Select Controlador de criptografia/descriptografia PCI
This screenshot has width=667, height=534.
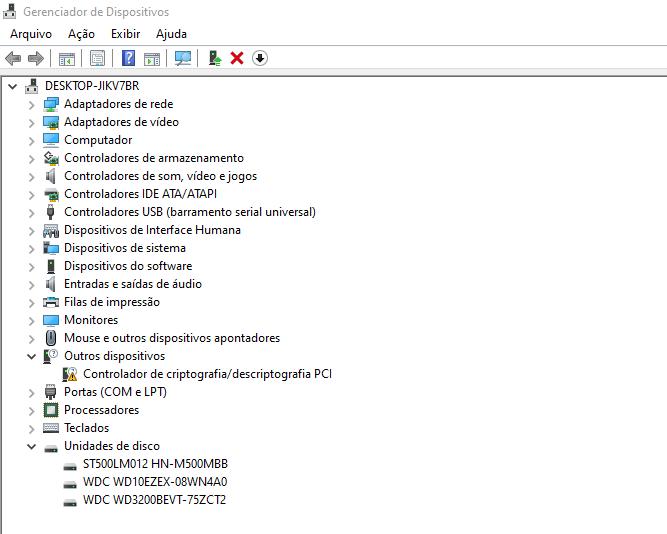point(207,374)
